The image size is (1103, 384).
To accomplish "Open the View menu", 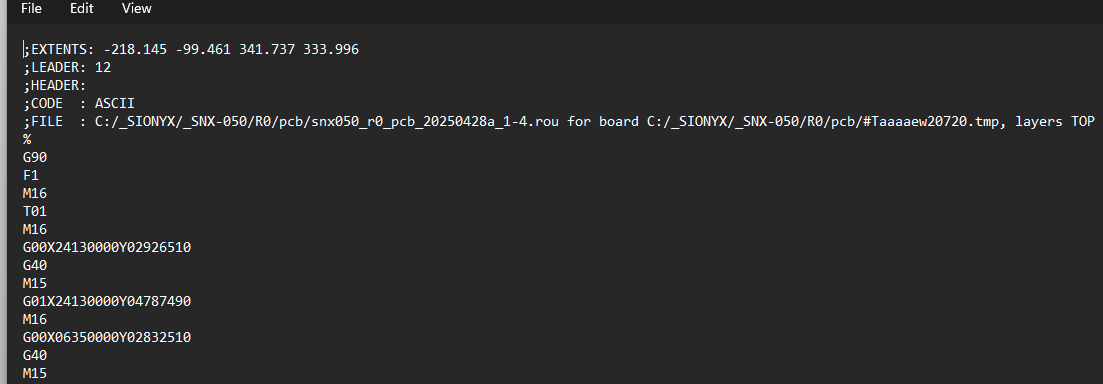I will [136, 8].
